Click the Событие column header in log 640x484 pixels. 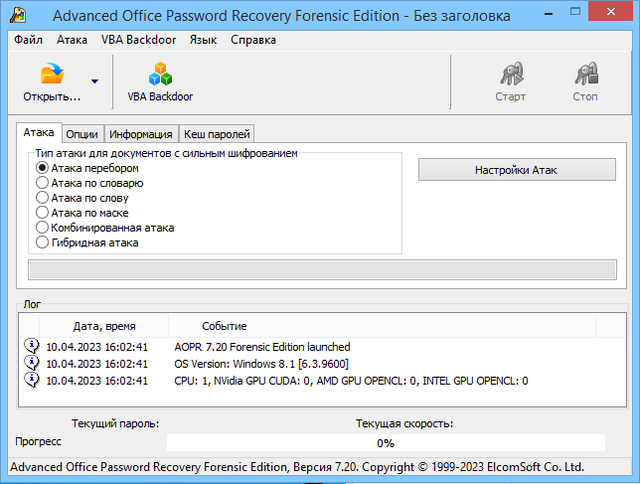[224, 326]
